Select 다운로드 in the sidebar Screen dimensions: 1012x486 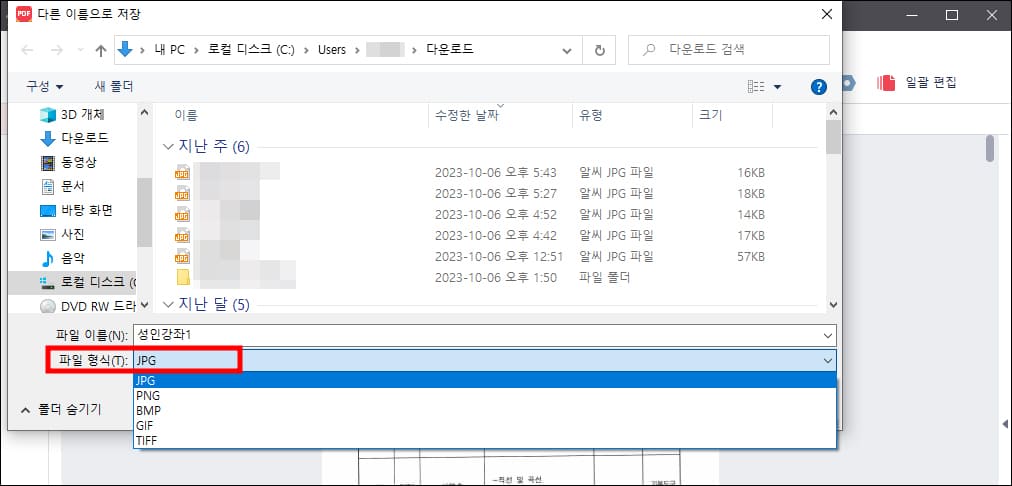(x=74, y=138)
